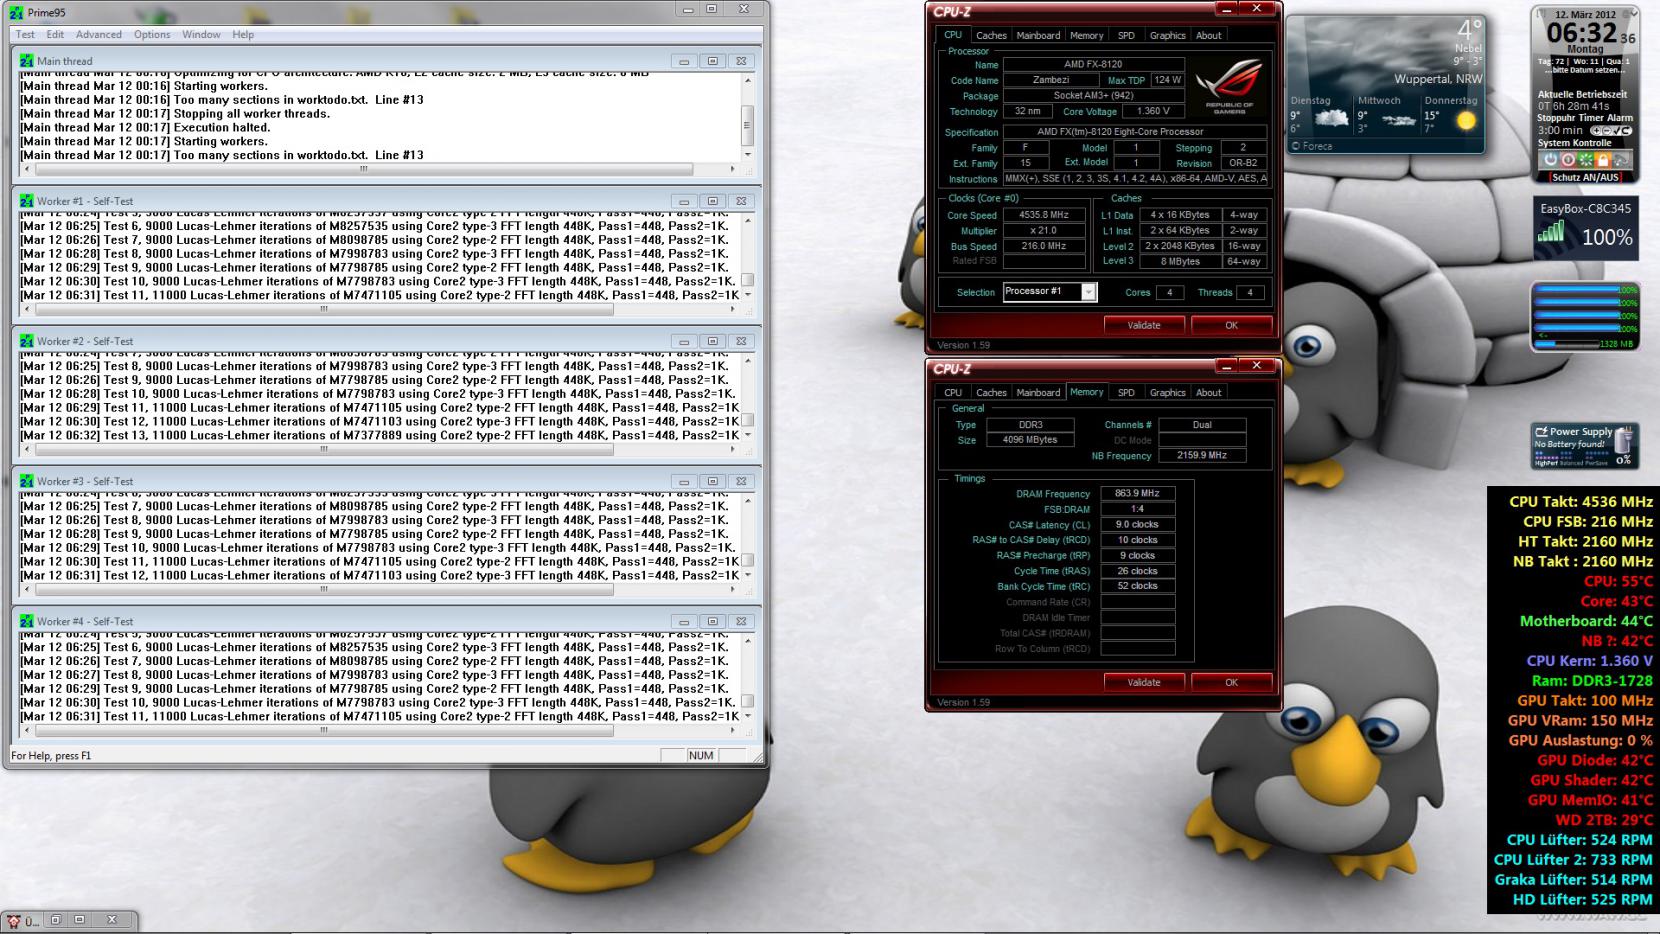This screenshot has width=1660, height=934.
Task: Click the battery plug icon in Power Supply gadget
Action: 1621,441
